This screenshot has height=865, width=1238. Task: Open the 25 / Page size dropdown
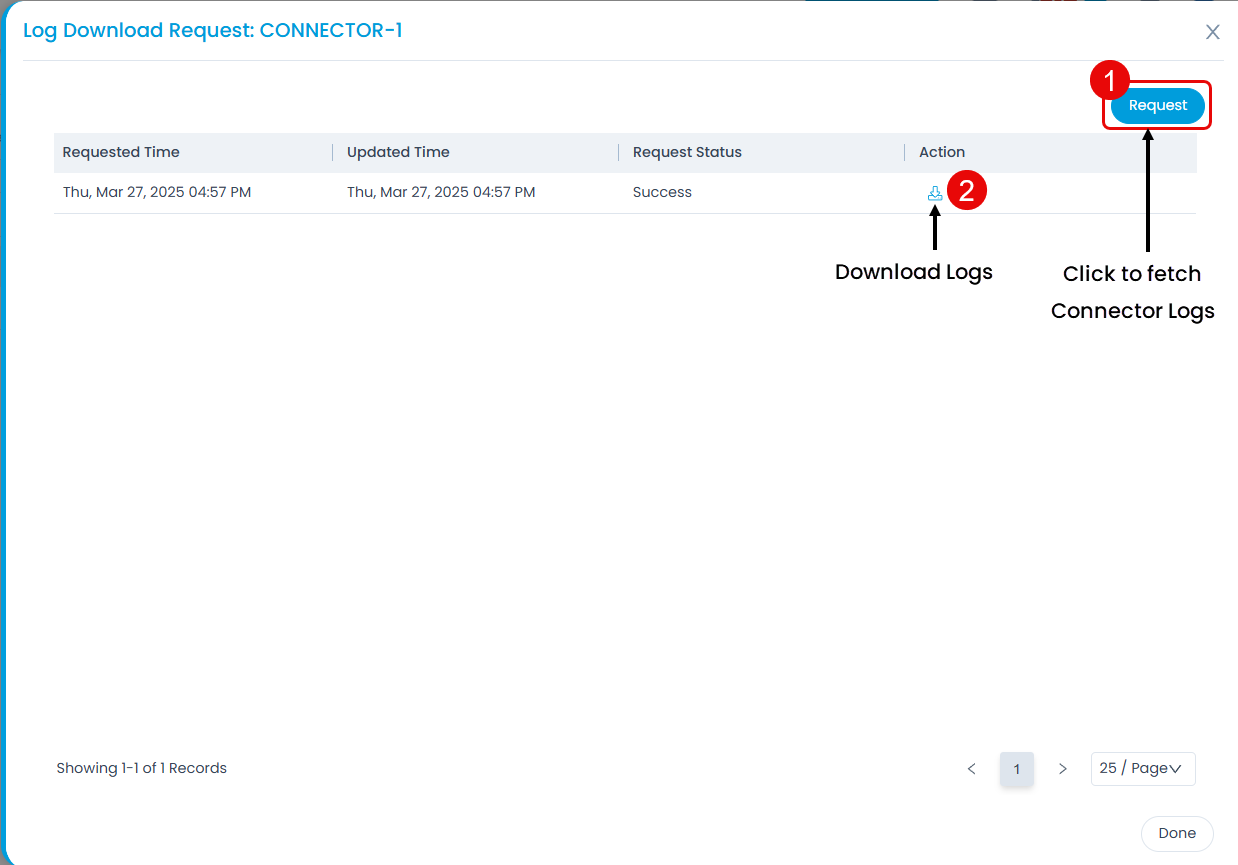coord(1142,768)
